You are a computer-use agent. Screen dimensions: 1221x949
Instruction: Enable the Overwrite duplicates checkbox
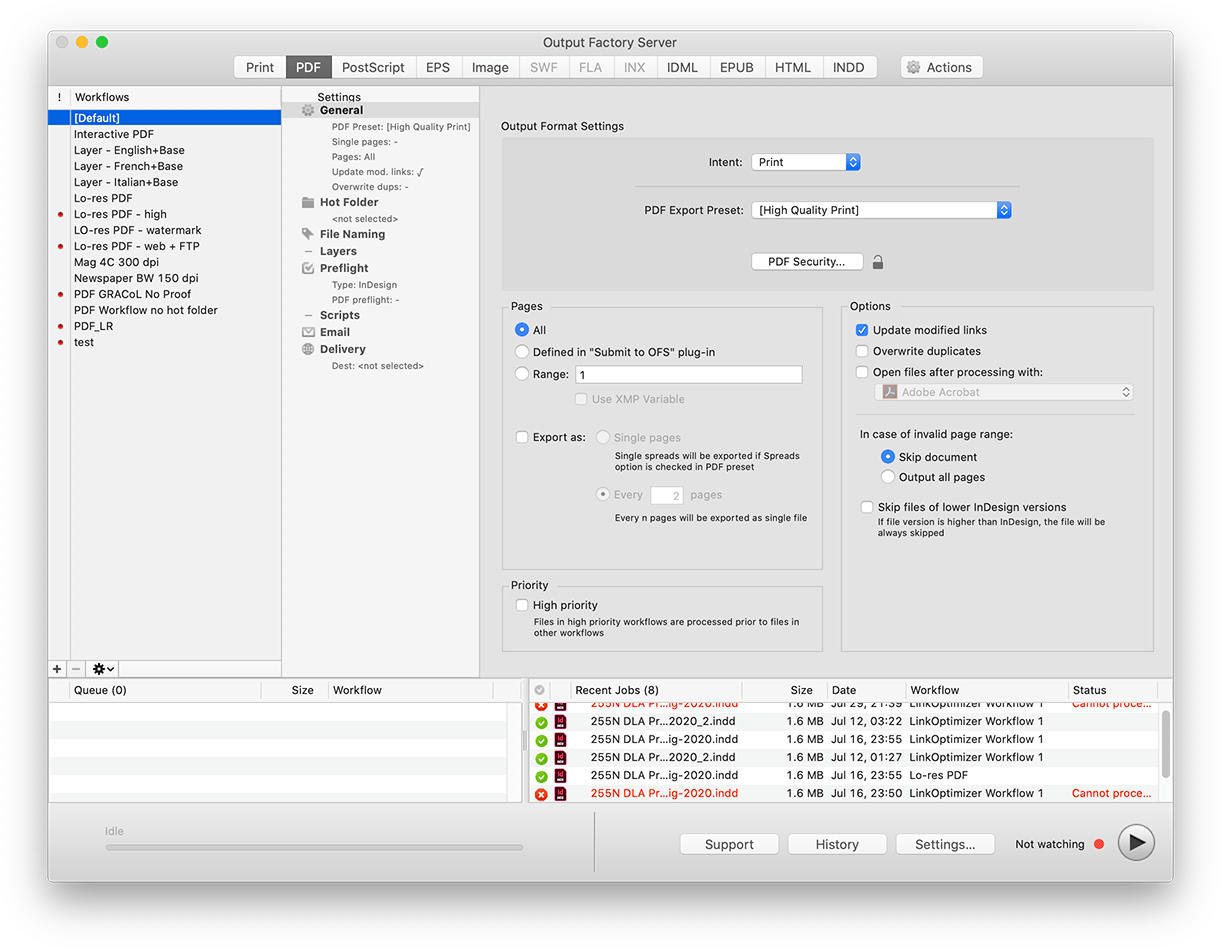tap(862, 351)
